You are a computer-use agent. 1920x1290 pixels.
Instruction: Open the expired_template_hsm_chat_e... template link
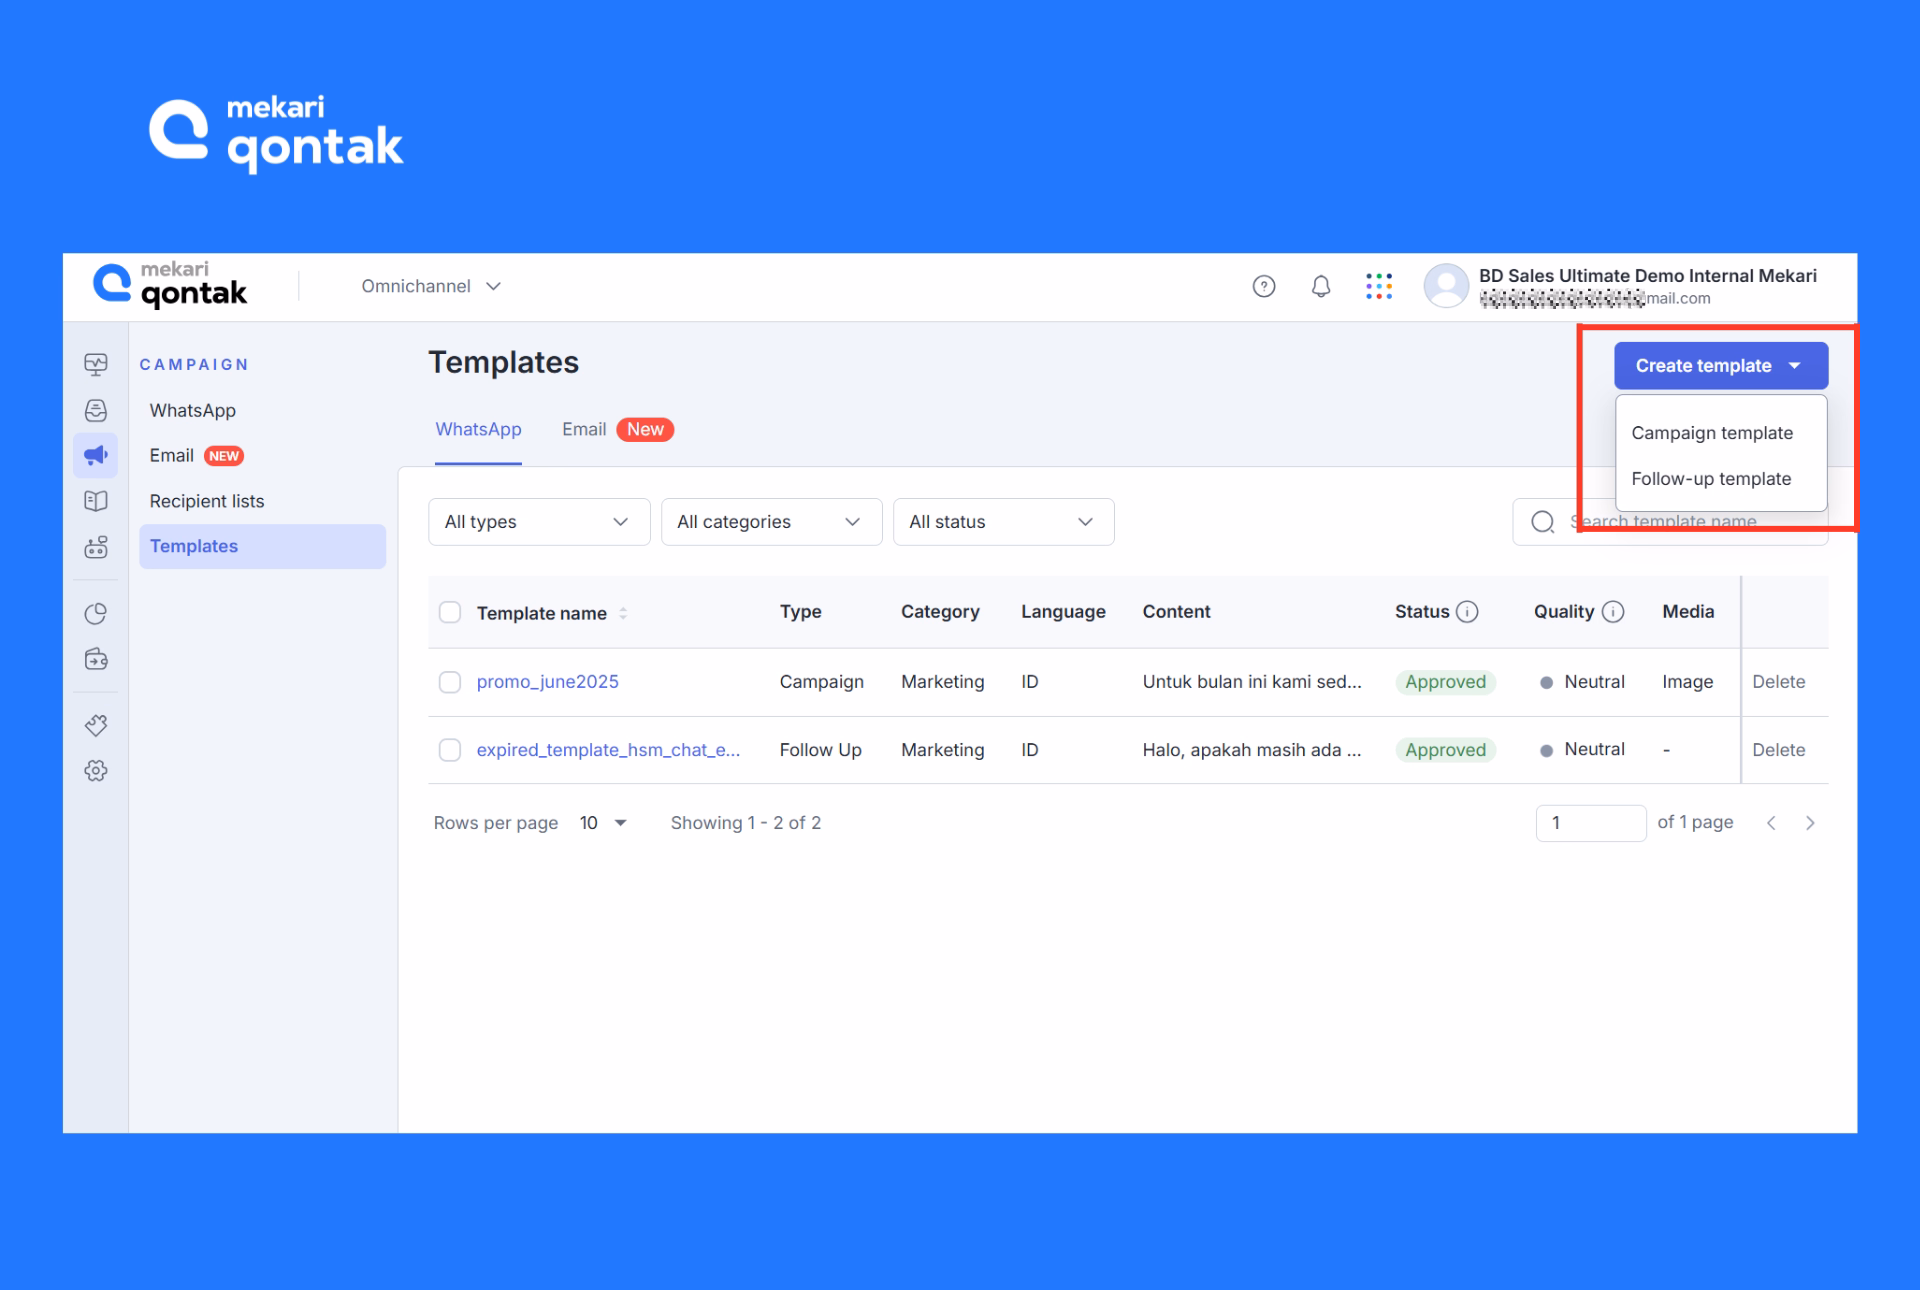(x=608, y=750)
